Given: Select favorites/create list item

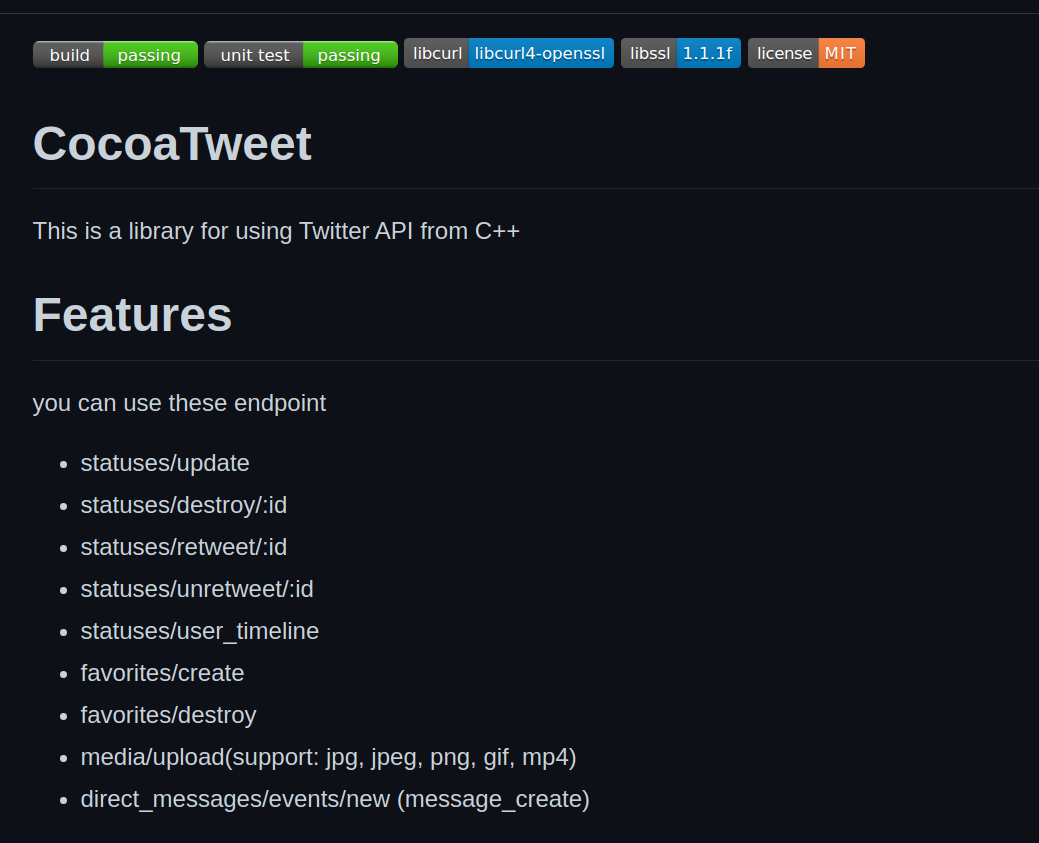Looking at the screenshot, I should pos(162,673).
